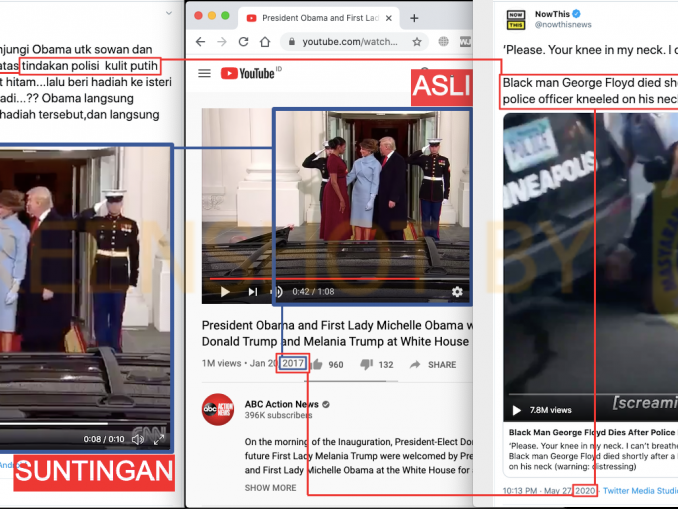Reload the YouTube page
678x509 pixels.
tap(243, 42)
